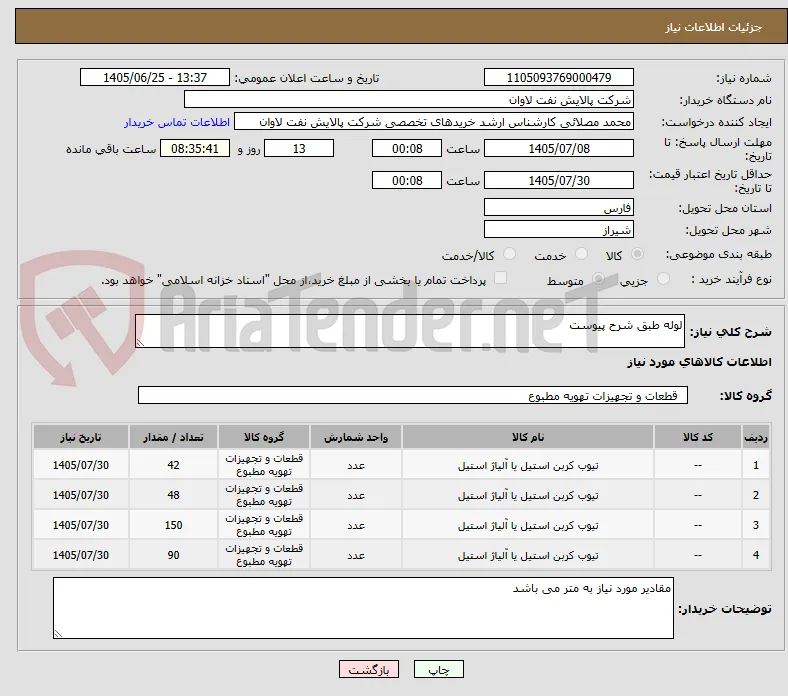Click item name in table row 3
This screenshot has height=696, width=788.
pos(528,525)
